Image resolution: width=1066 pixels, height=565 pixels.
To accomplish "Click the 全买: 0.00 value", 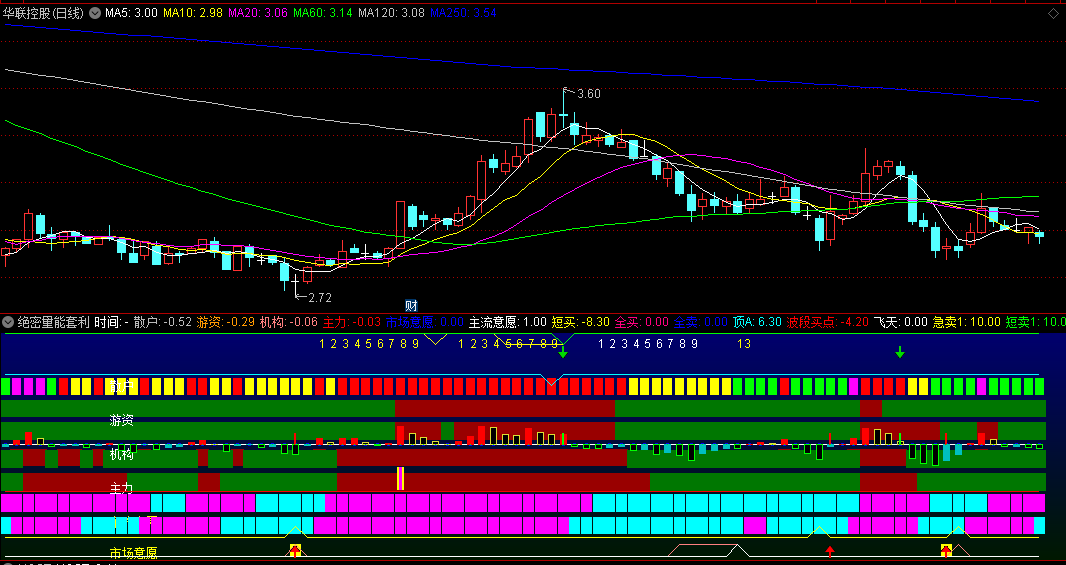I will click(x=642, y=322).
